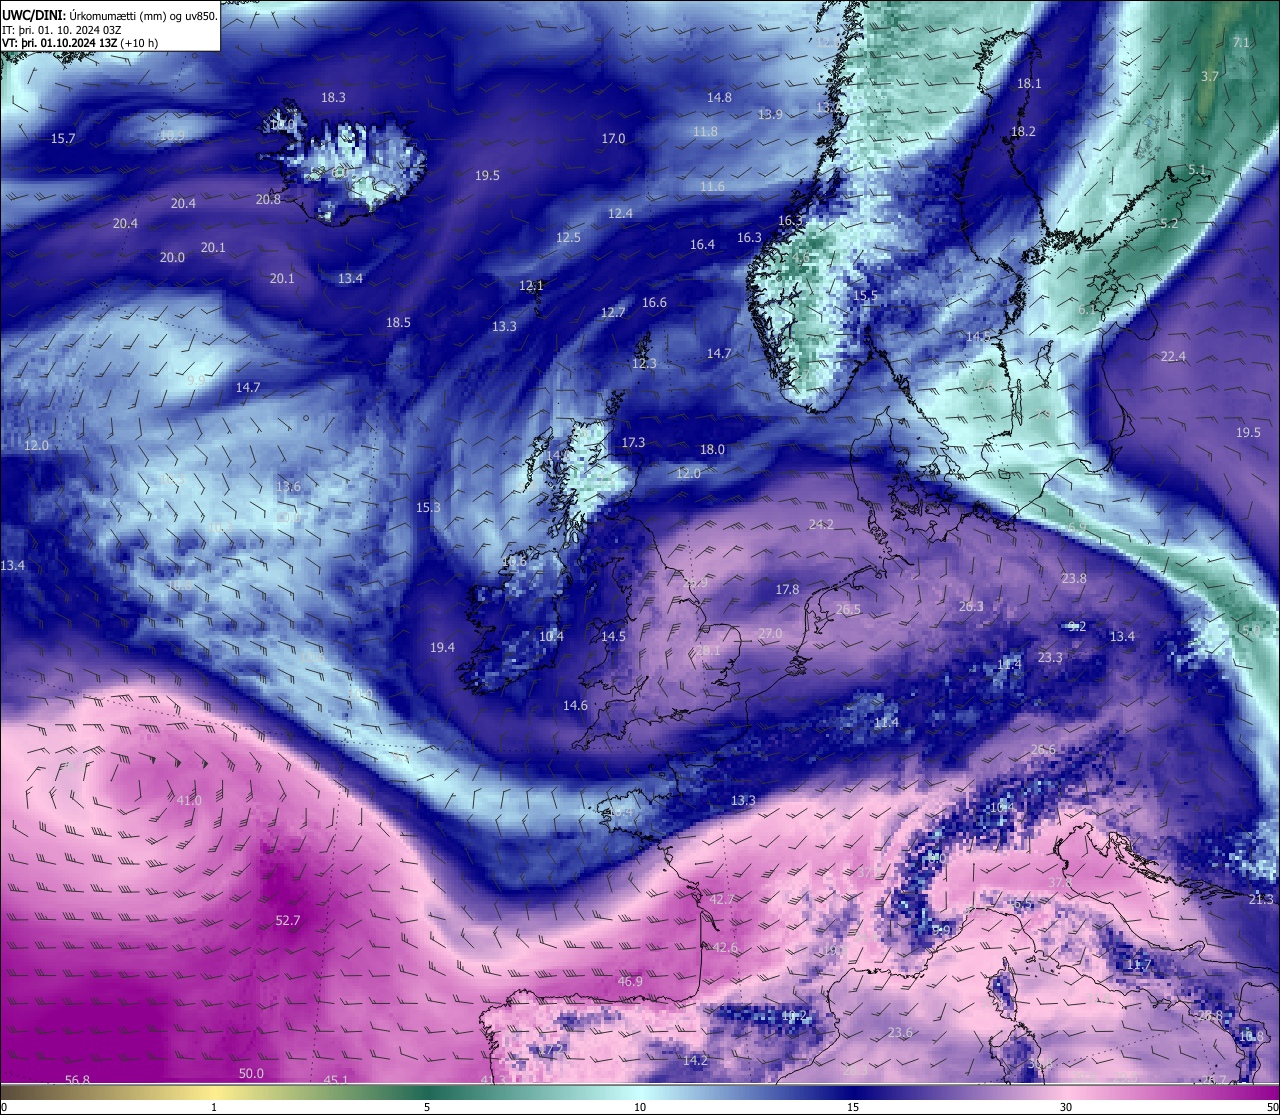Click the 18.3 value above Iceland

click(x=333, y=97)
